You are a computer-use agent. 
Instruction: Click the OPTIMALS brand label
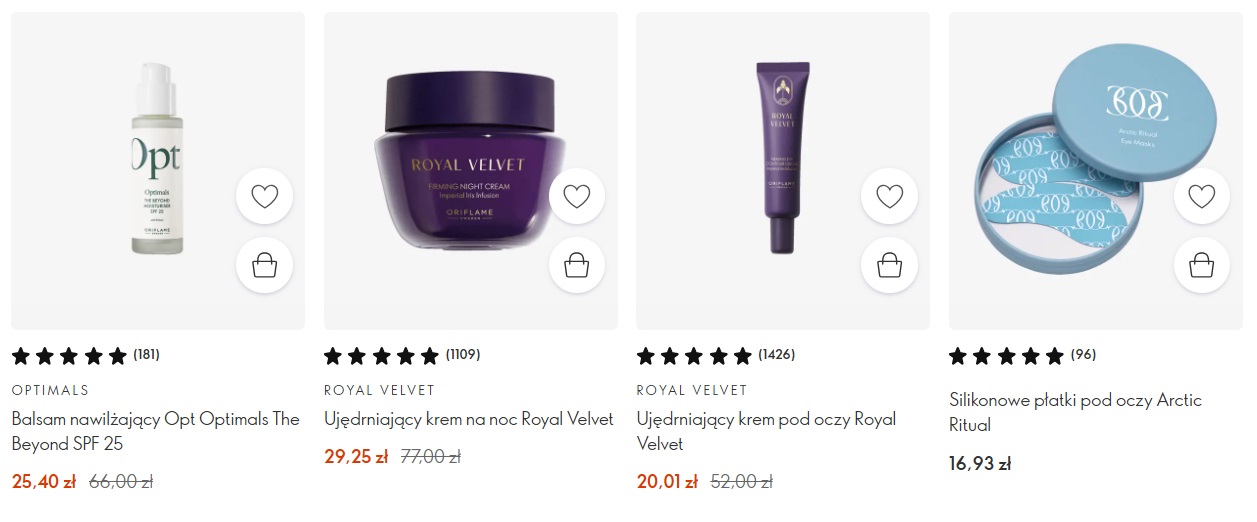click(x=50, y=390)
